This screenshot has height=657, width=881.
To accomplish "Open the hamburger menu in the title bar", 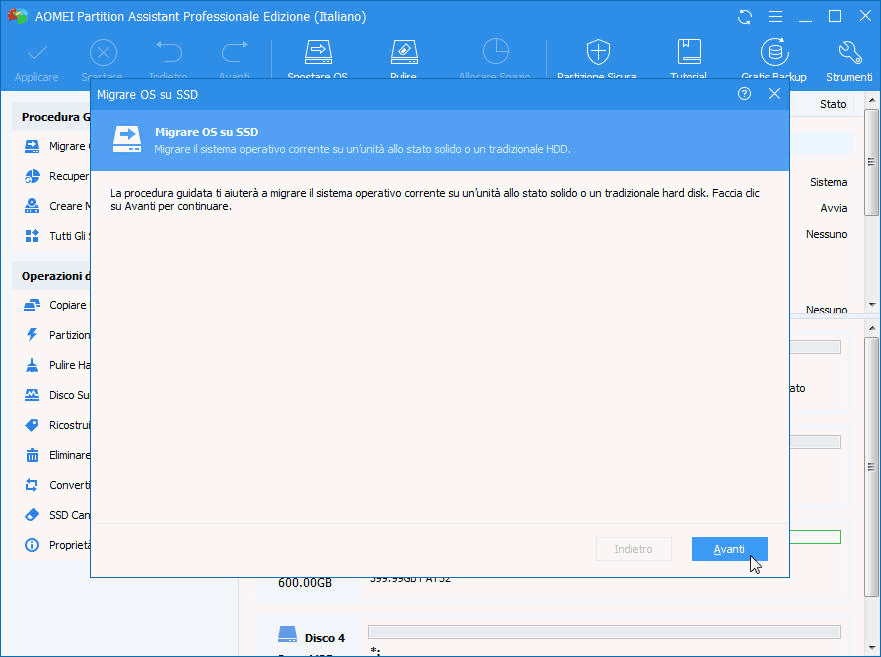I will 775,17.
